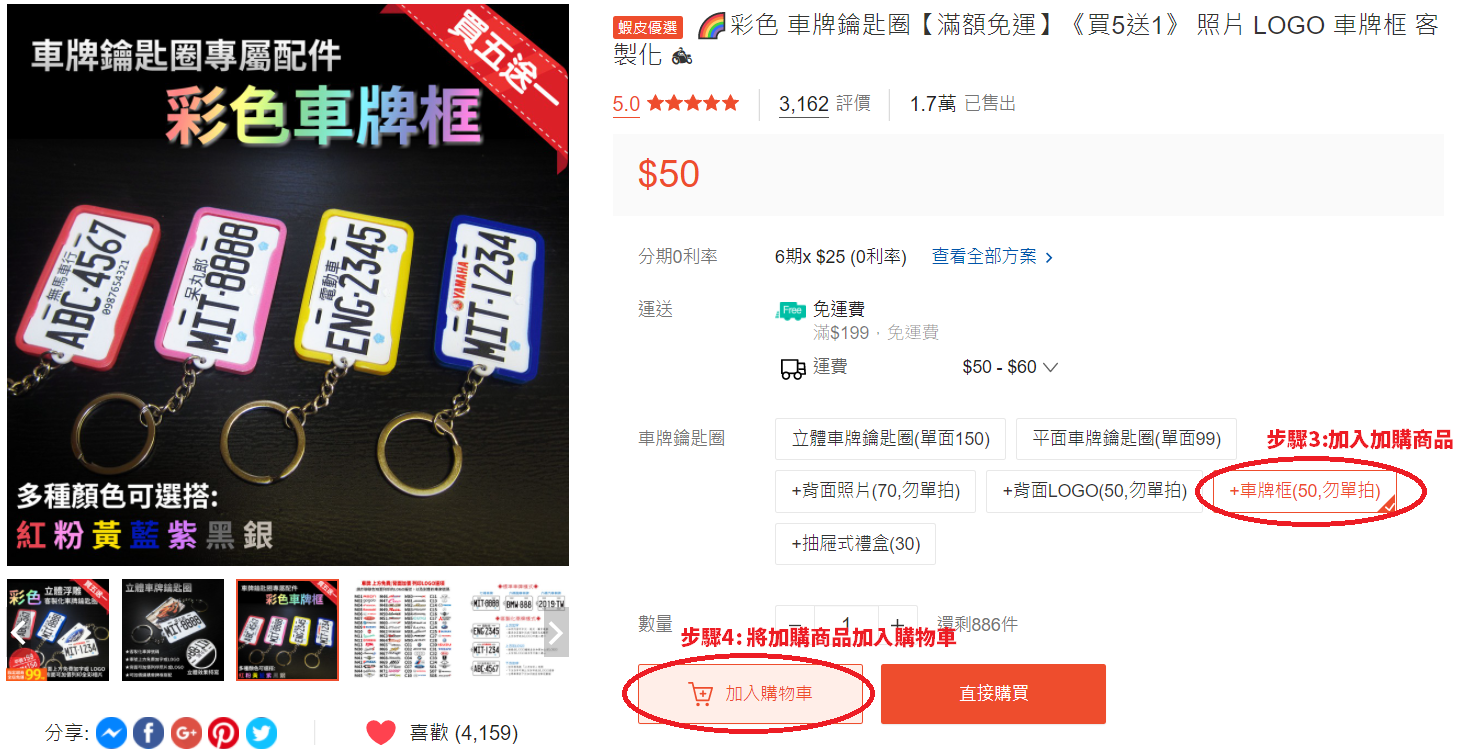The image size is (1475, 754).
Task: Show next thumbnails with the right arrow
Action: 556,632
